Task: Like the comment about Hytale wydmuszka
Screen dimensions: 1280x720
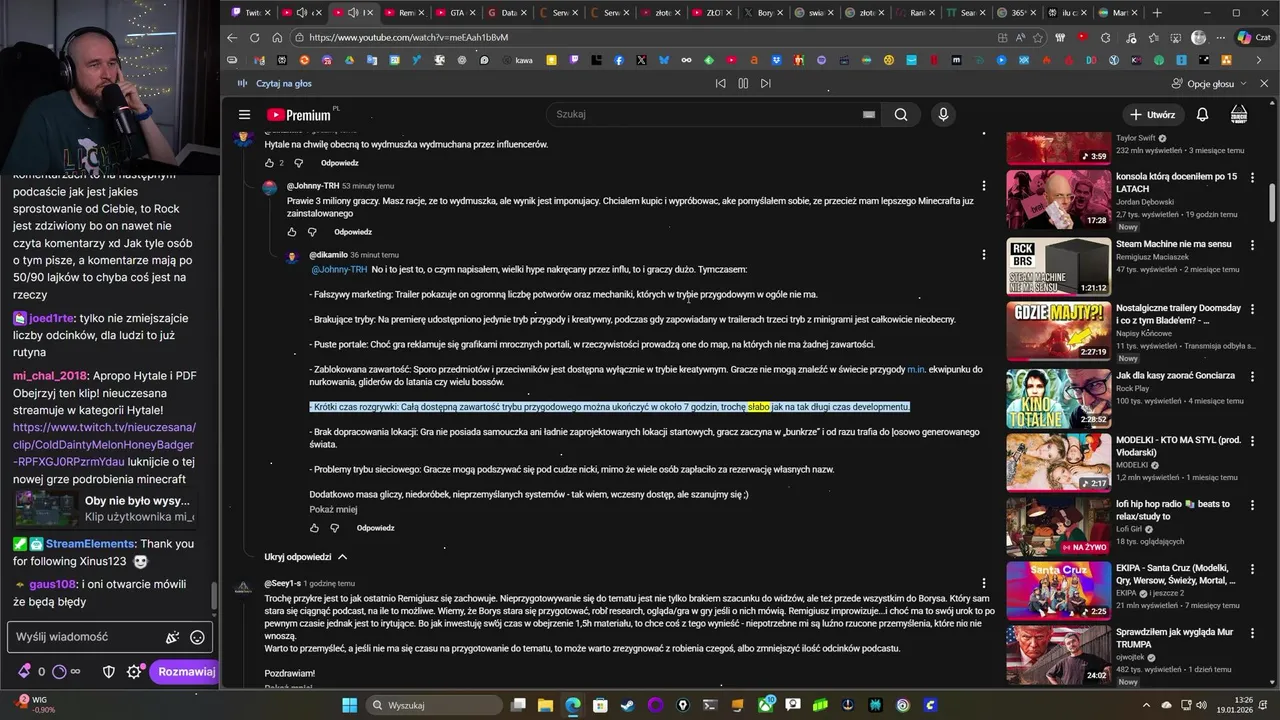Action: tap(270, 163)
